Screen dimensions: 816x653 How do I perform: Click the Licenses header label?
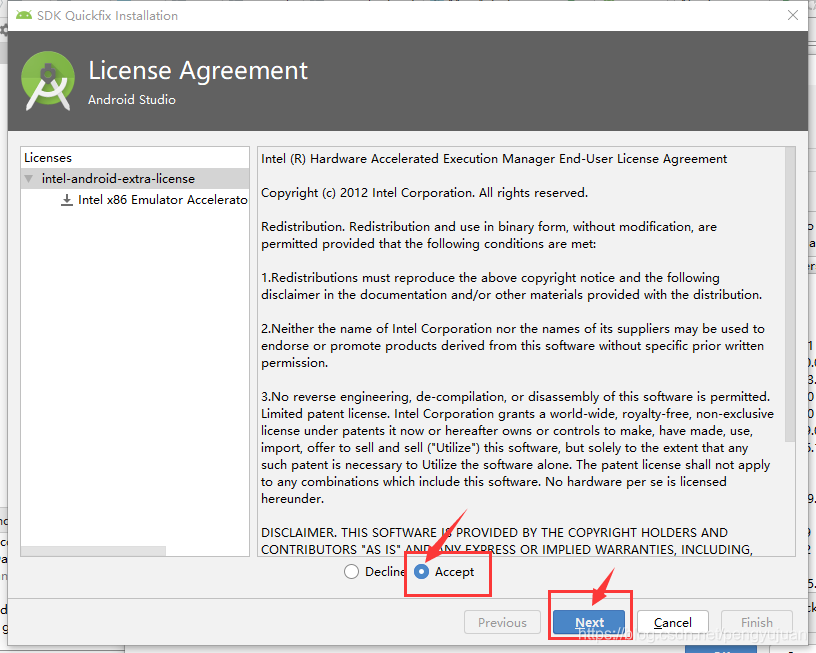click(x=48, y=158)
